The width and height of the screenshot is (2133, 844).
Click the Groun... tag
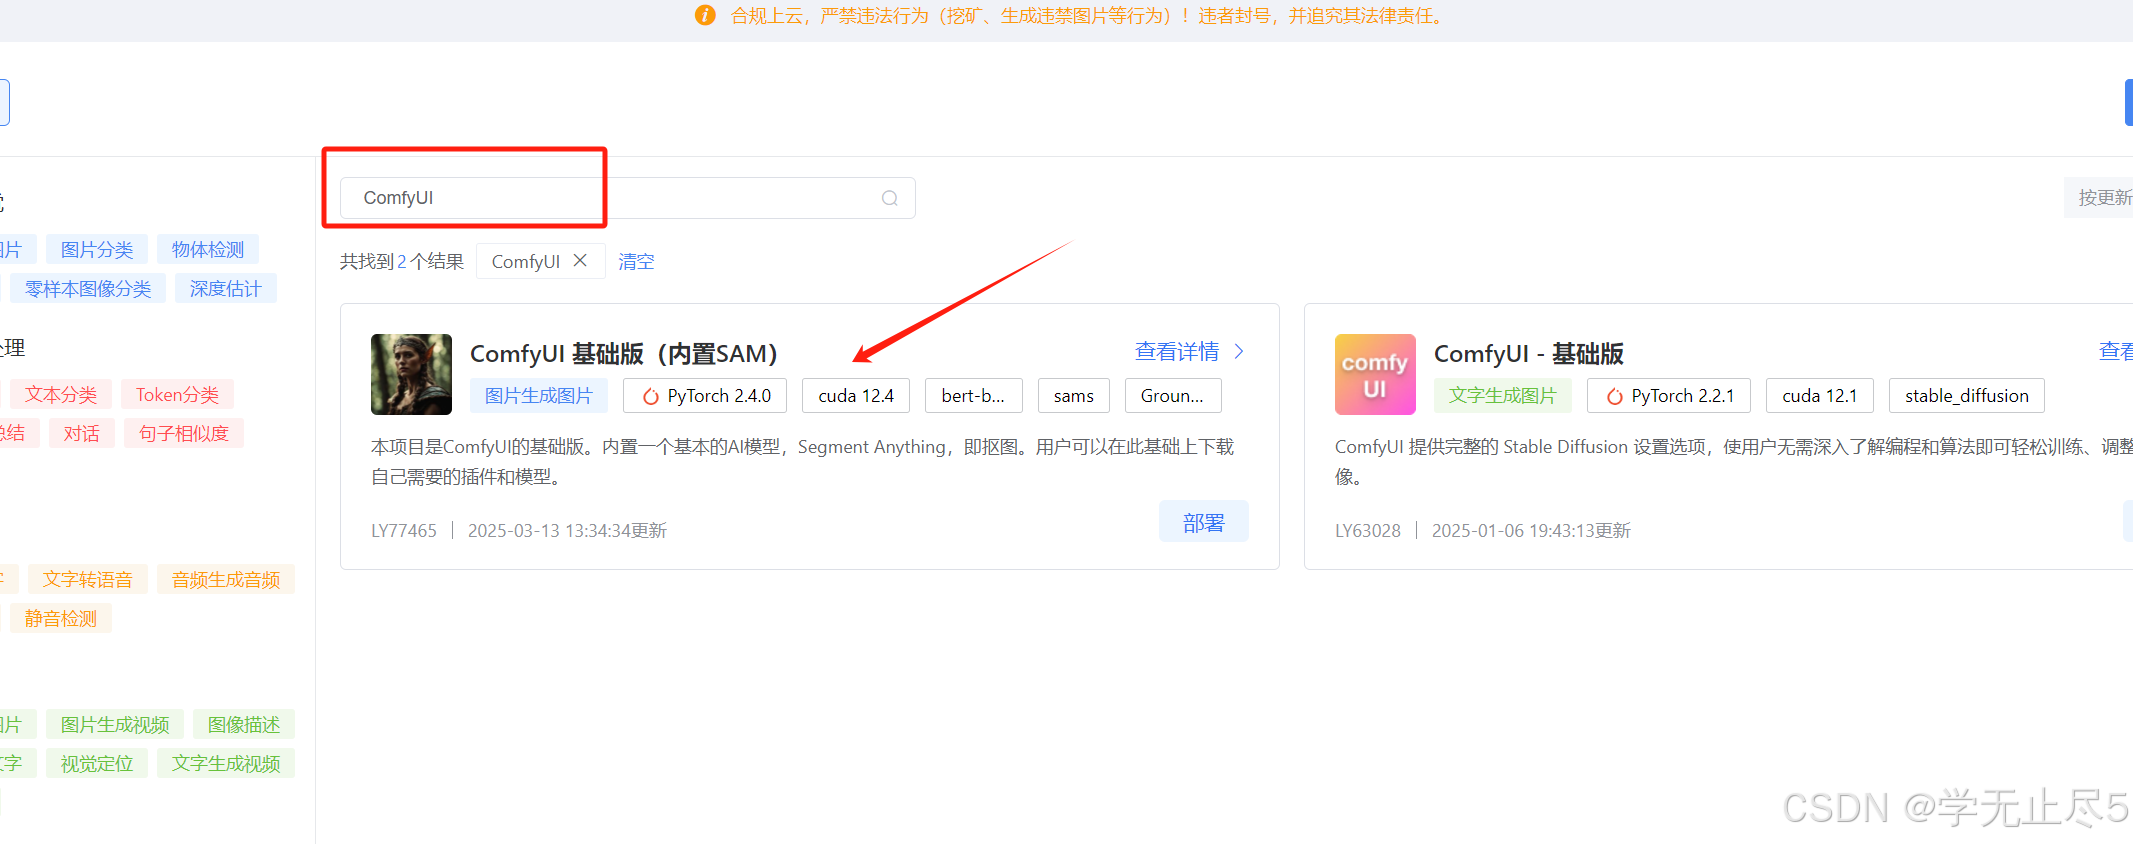point(1173,396)
